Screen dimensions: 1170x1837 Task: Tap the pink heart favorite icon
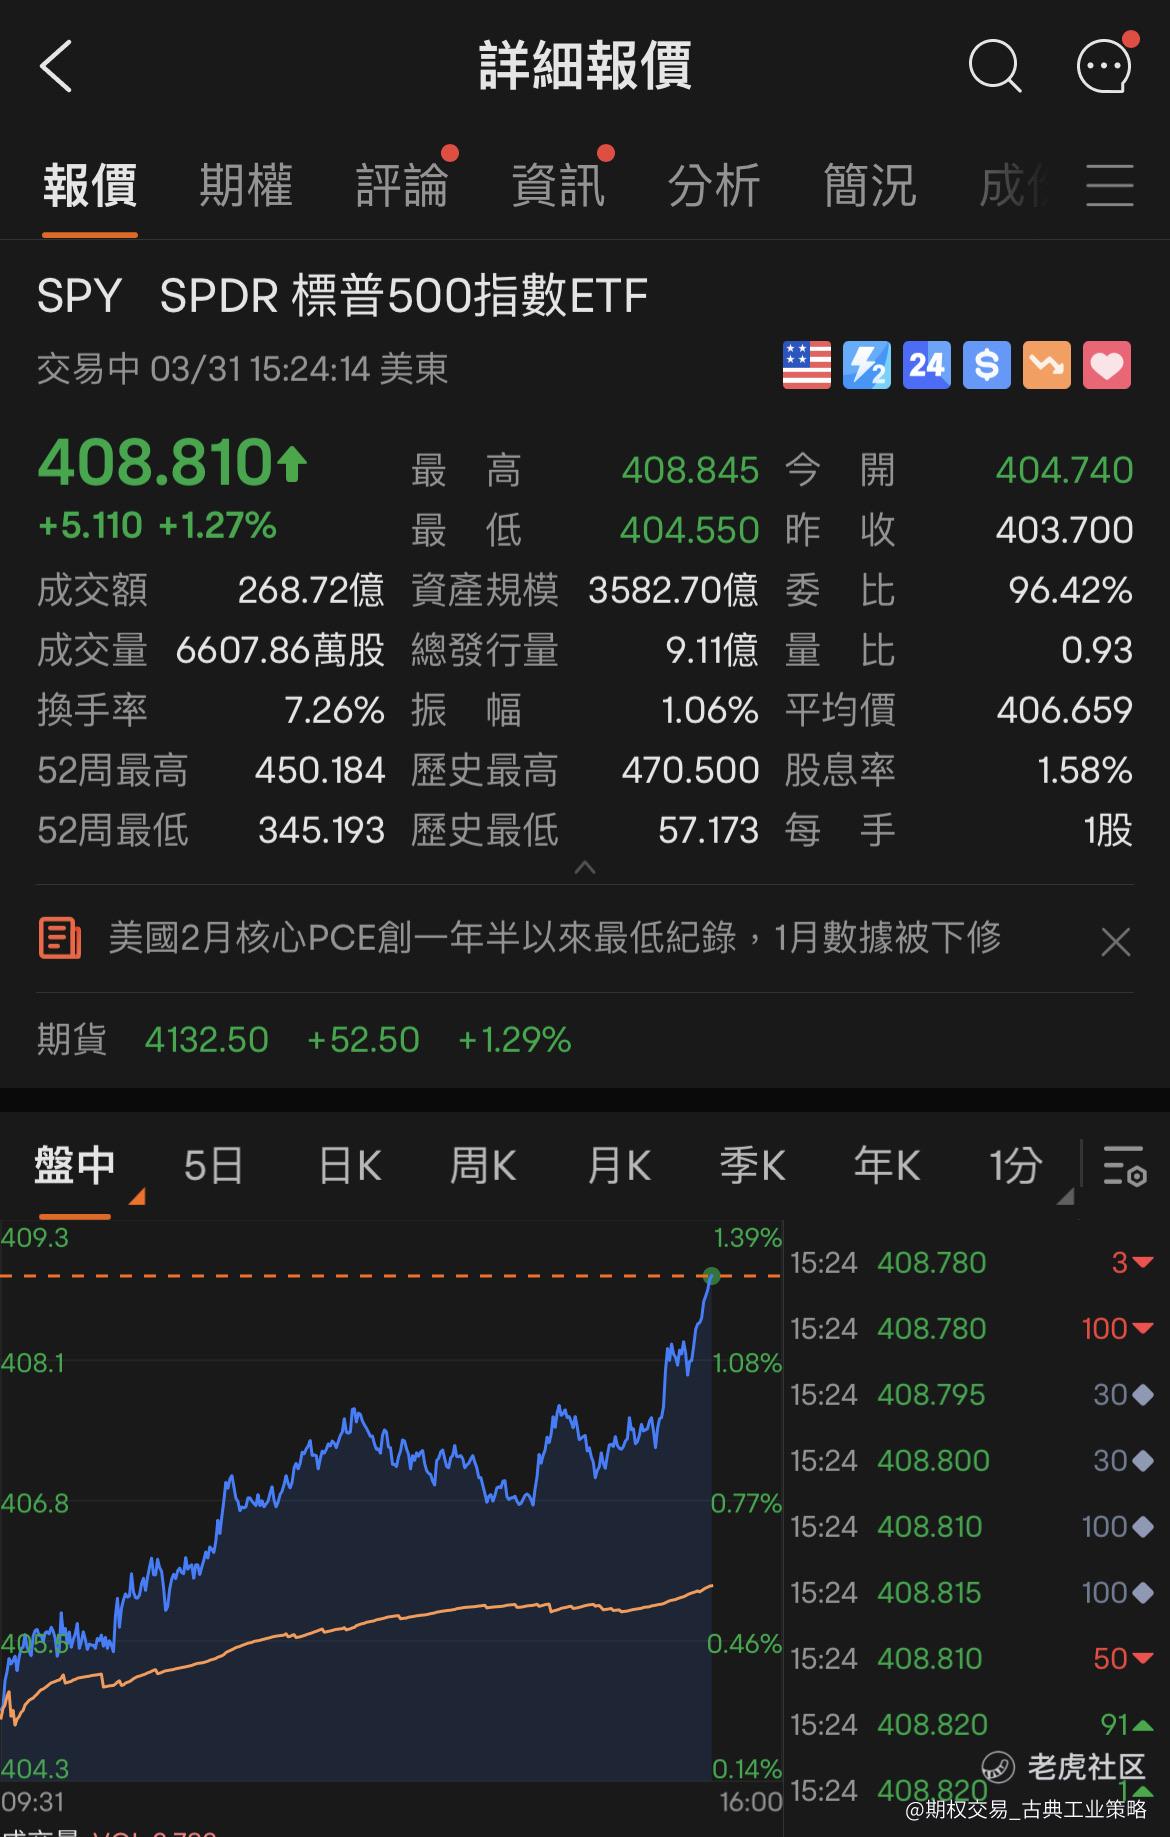pos(1106,365)
